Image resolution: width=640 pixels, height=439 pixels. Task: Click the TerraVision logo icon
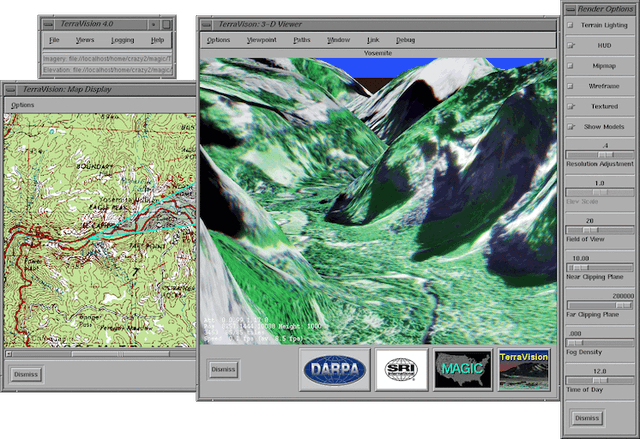524,369
